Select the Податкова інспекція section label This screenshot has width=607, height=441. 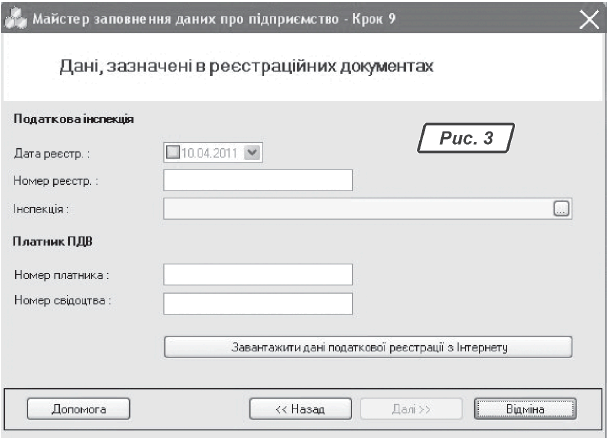tap(74, 119)
